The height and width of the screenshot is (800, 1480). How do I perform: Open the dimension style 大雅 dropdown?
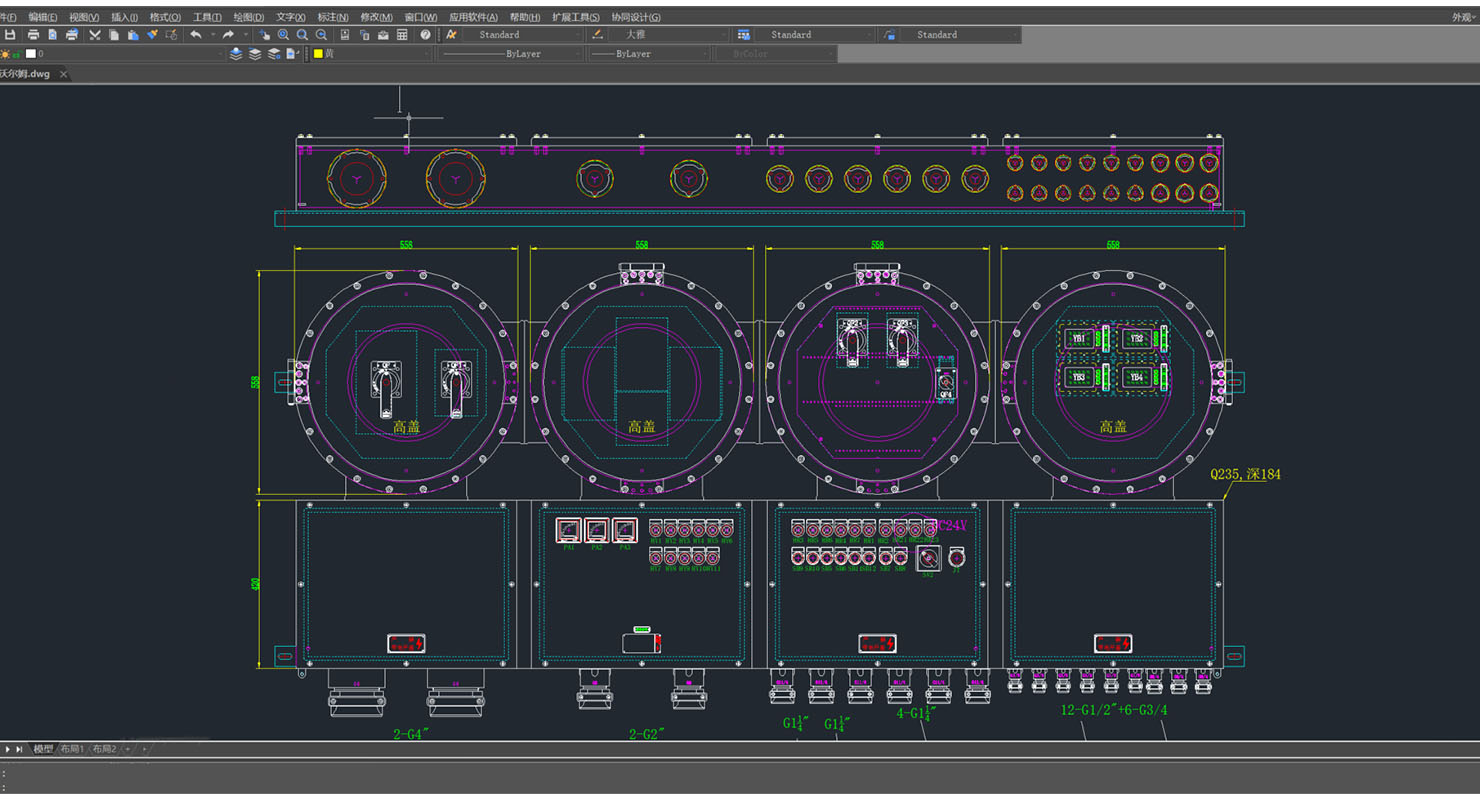(723, 35)
